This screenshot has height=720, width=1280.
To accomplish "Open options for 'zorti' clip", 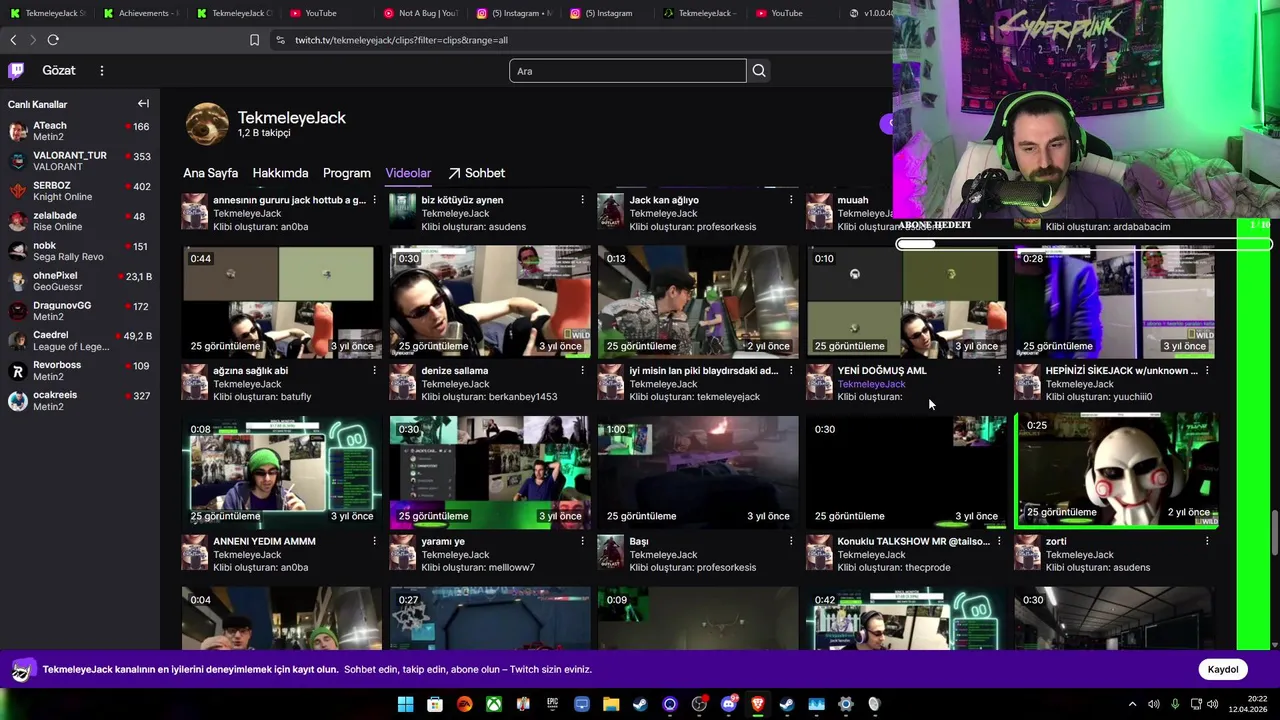I will click(1206, 541).
